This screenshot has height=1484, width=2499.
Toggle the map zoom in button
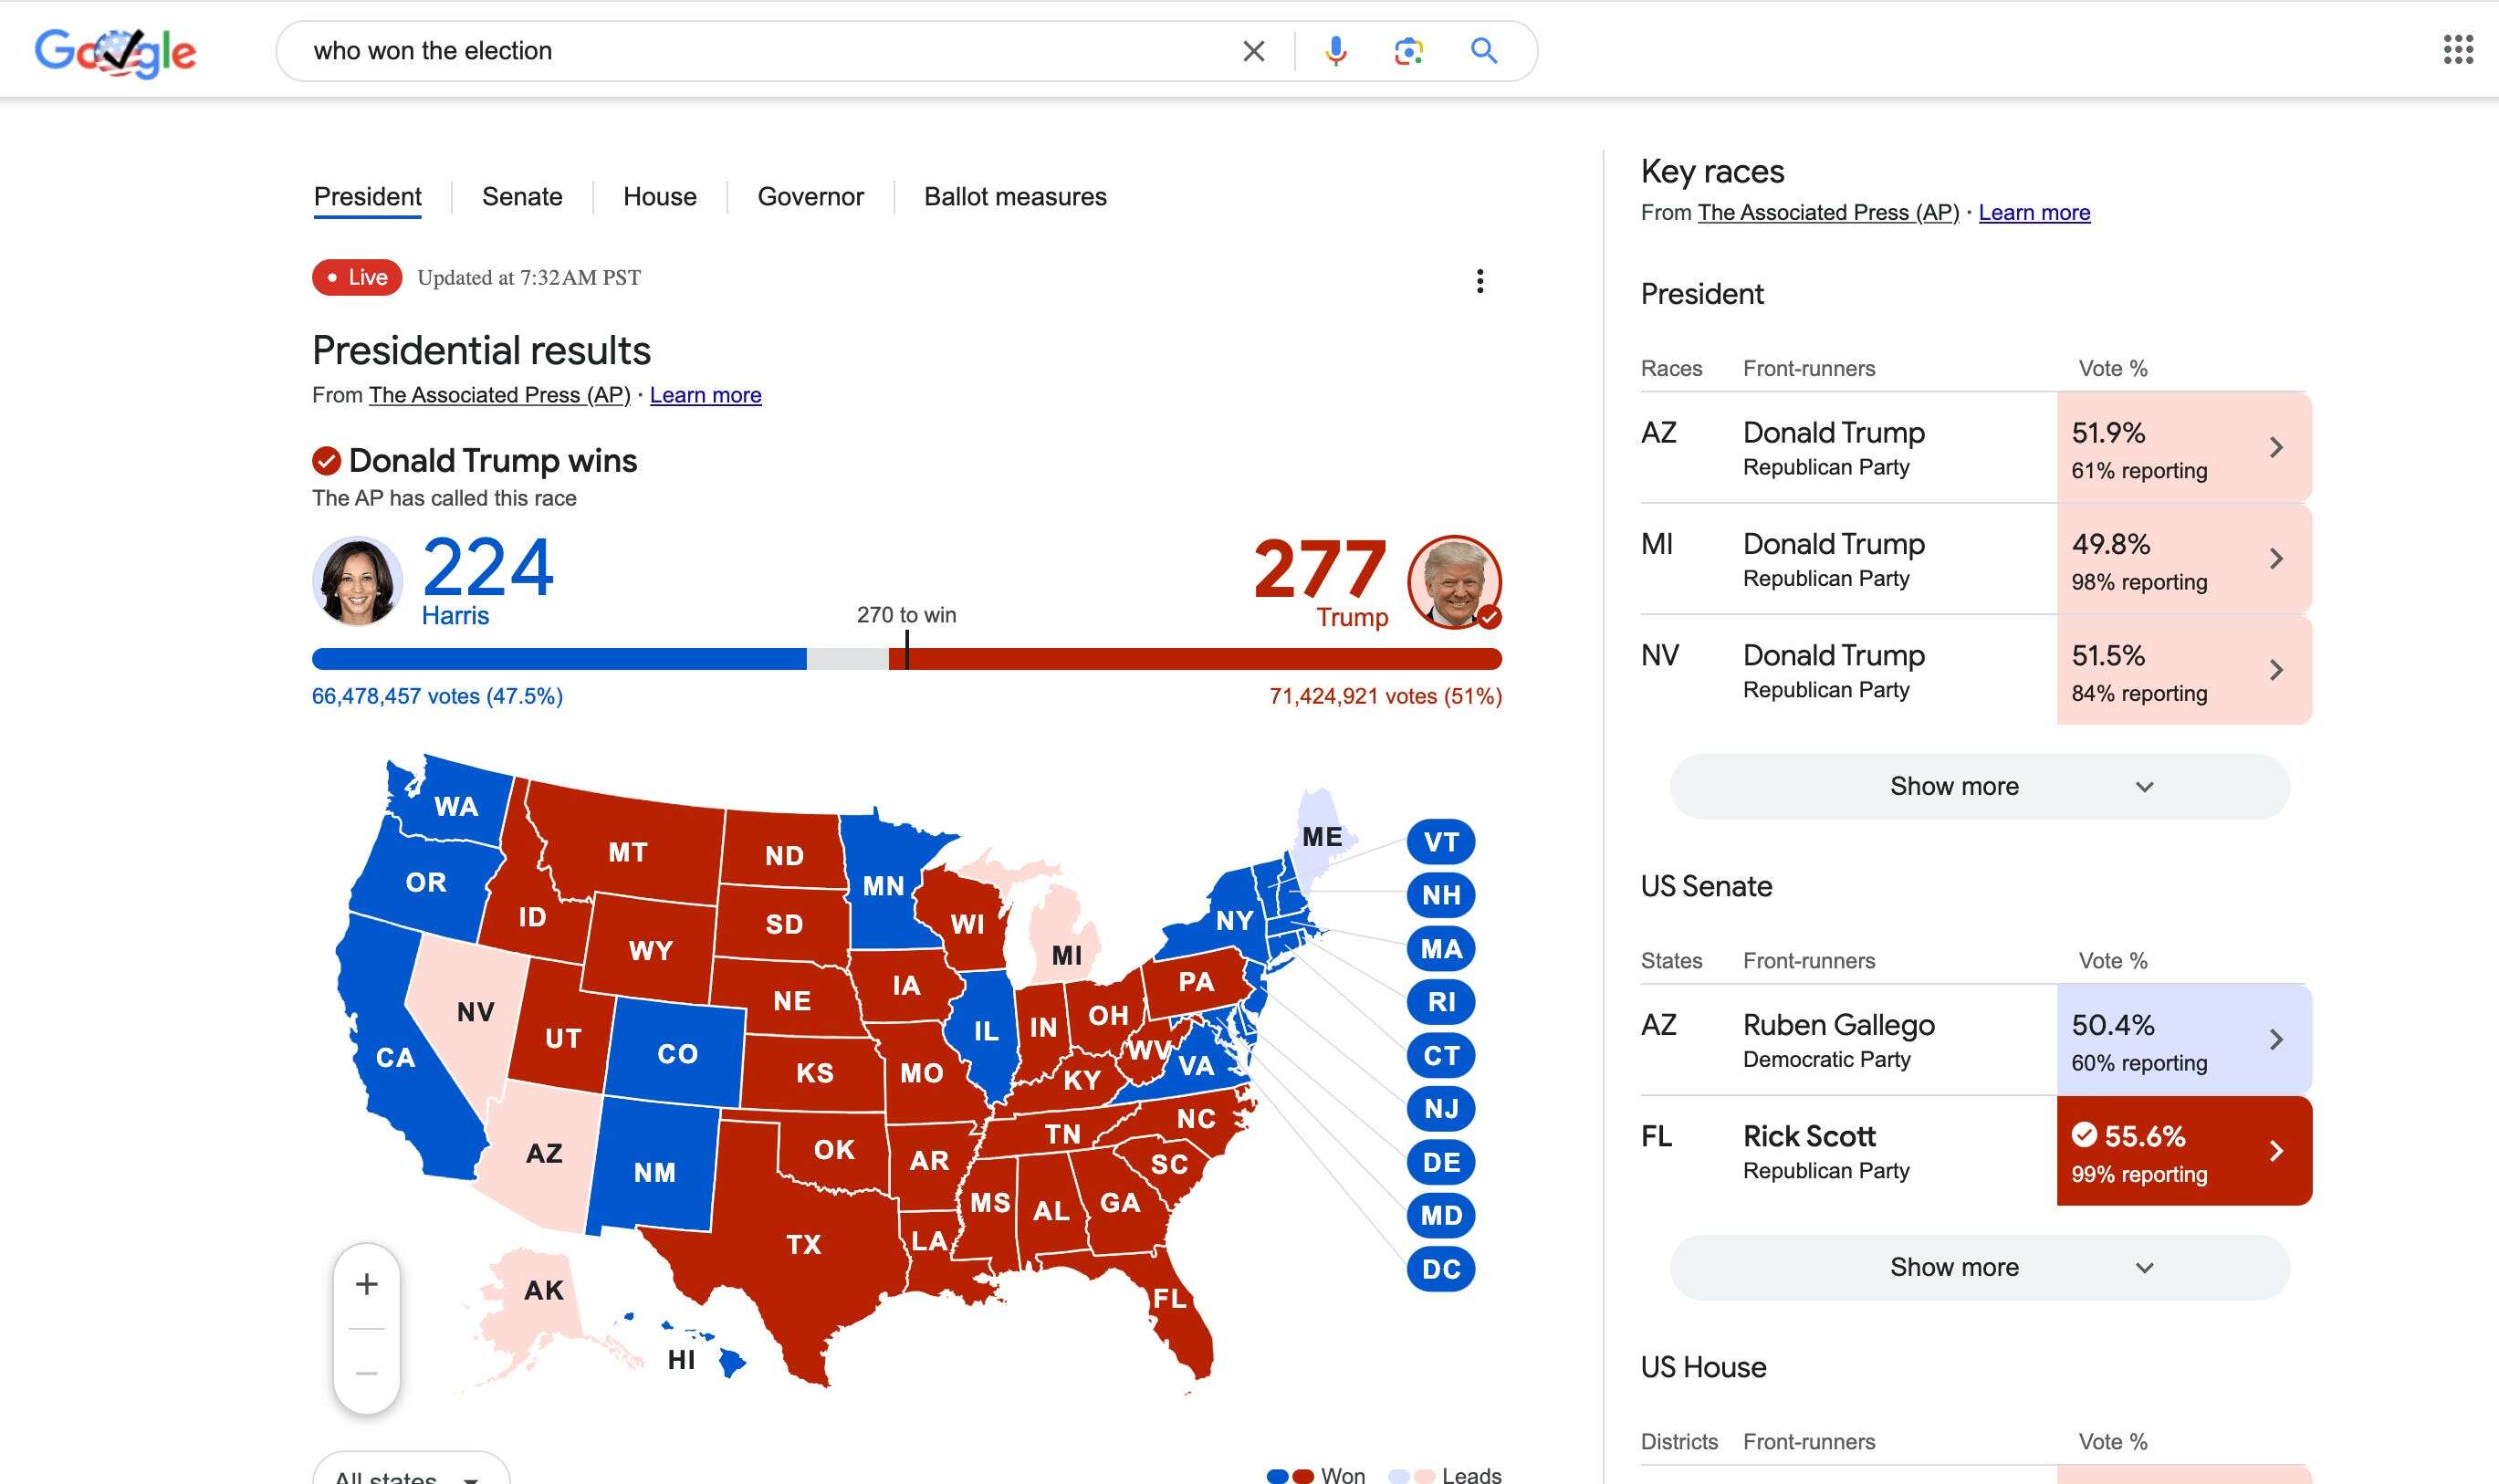pyautogui.click(x=369, y=1284)
